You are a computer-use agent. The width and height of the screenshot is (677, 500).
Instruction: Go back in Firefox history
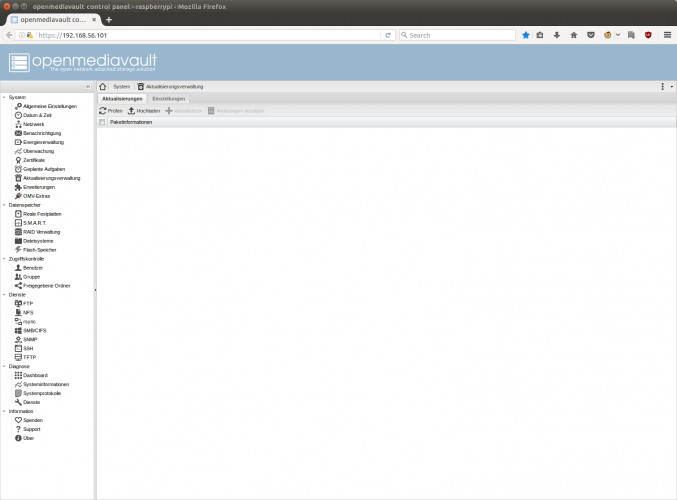point(9,35)
